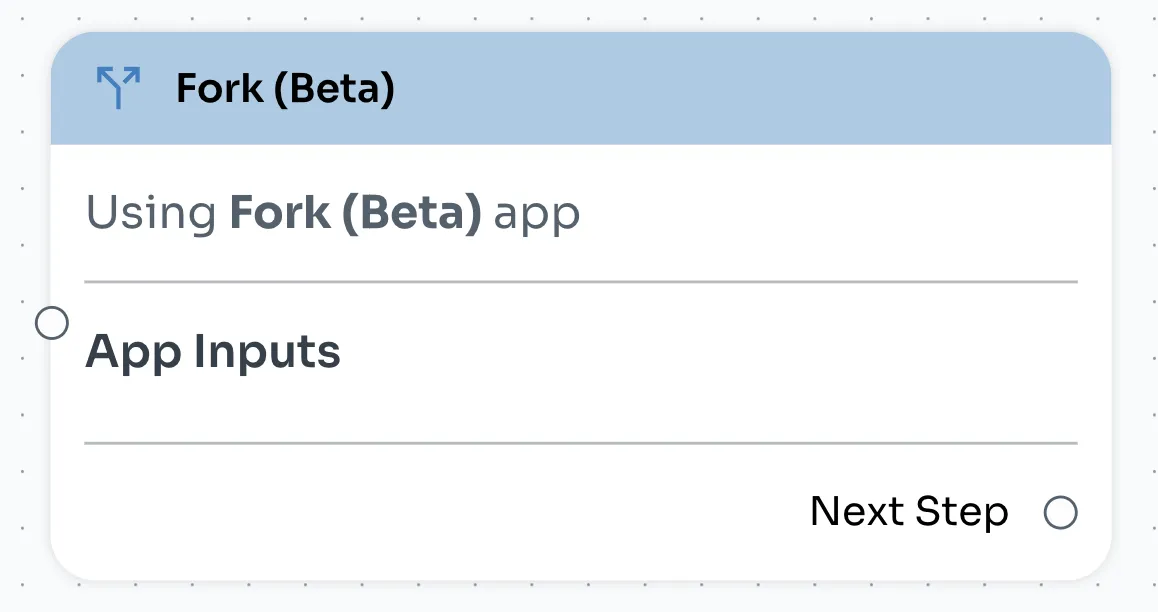This screenshot has width=1158, height=612.
Task: Click the Next Step output connector circle
Action: click(1060, 513)
